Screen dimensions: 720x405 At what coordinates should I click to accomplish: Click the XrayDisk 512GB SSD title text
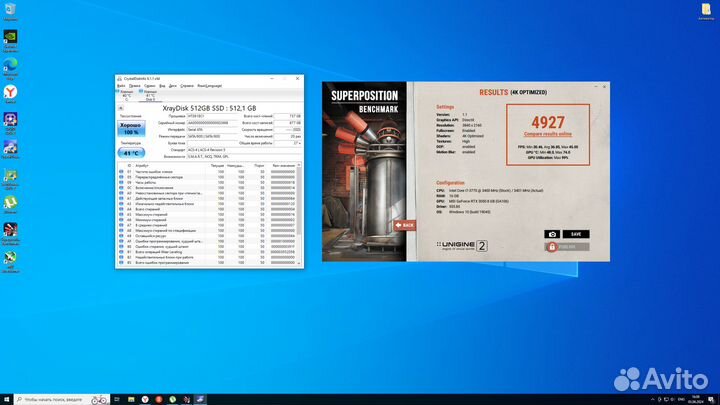click(x=209, y=108)
